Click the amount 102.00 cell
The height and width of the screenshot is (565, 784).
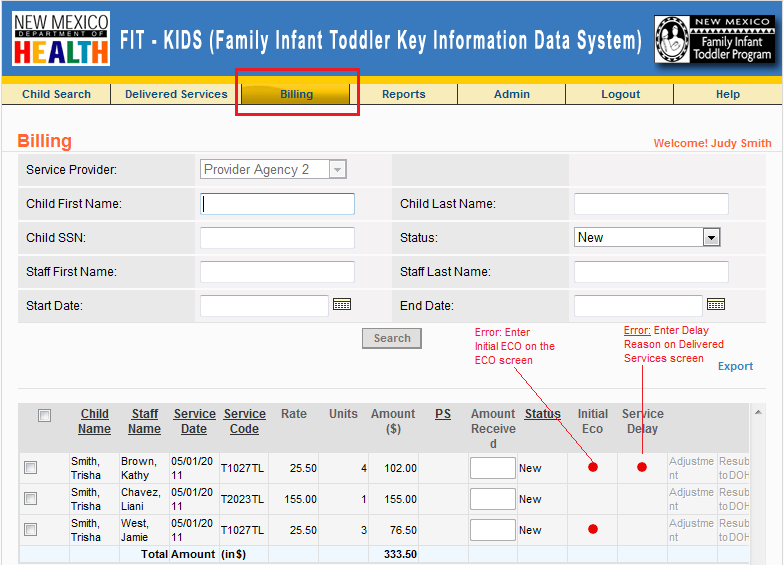(400, 468)
